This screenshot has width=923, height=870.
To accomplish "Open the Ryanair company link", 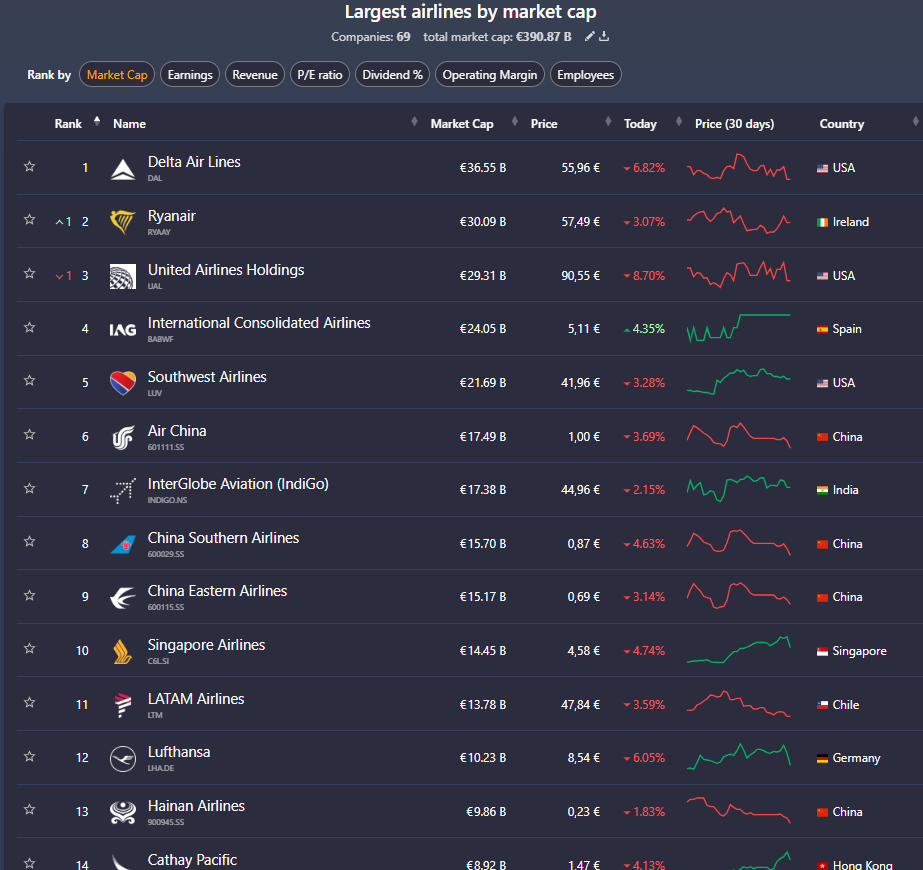I will tap(172, 216).
